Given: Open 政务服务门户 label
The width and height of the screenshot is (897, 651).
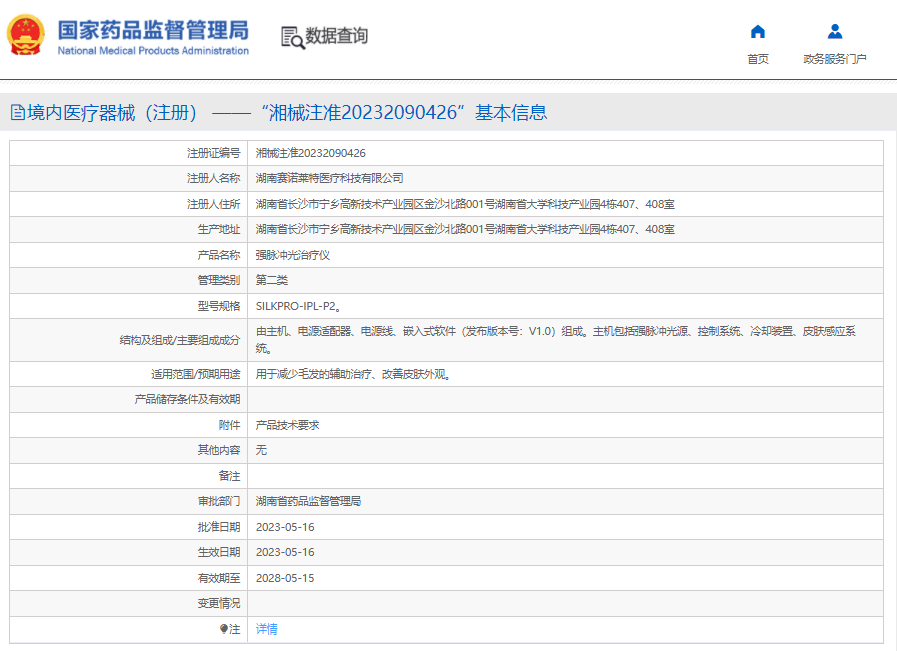Looking at the screenshot, I should pos(835,59).
